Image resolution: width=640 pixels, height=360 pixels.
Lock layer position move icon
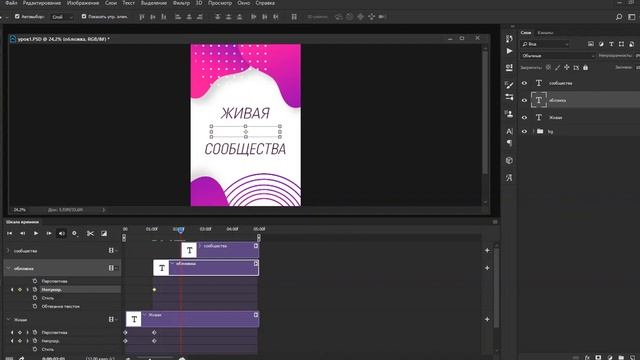coord(567,67)
